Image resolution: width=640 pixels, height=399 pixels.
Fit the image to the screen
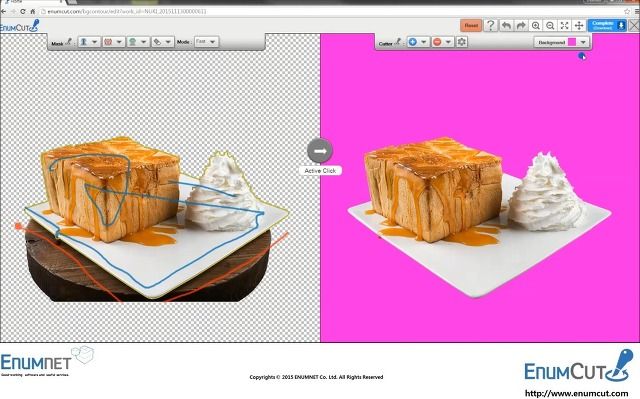pyautogui.click(x=564, y=25)
